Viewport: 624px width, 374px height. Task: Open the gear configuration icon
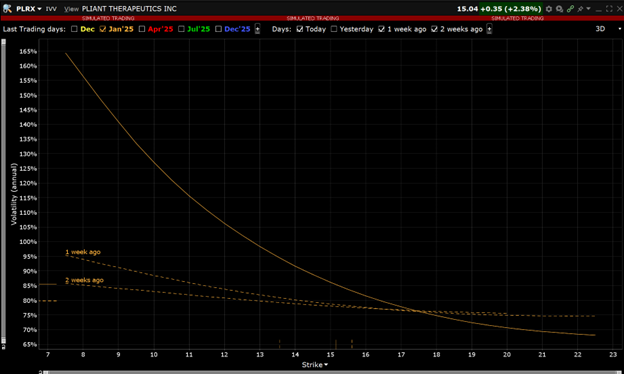click(x=549, y=9)
